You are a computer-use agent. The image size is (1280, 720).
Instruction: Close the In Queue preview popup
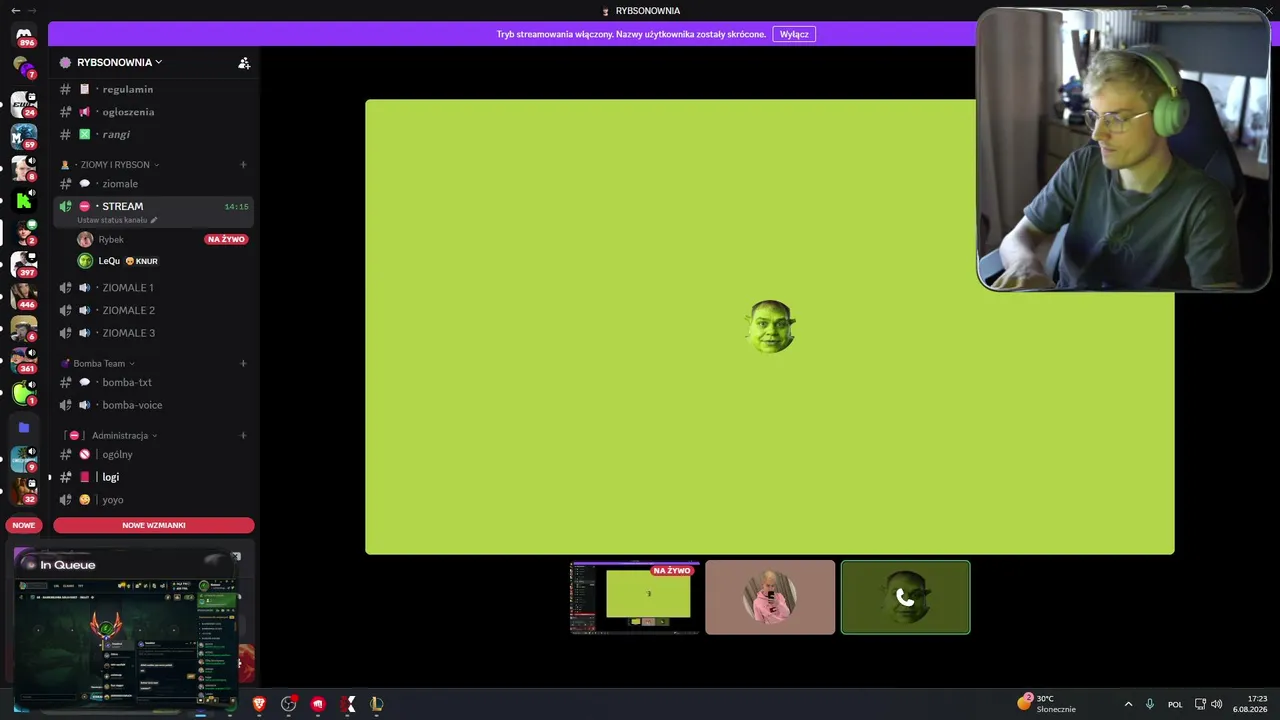[x=236, y=556]
